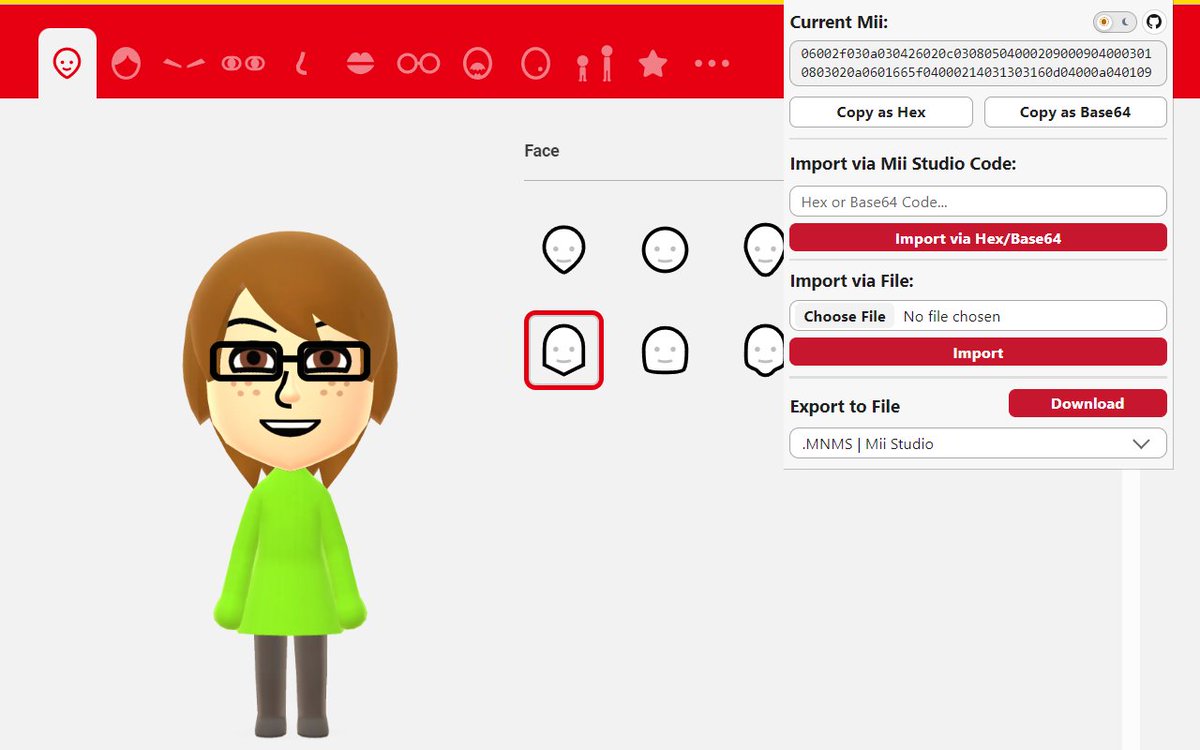Open the GitHub repository icon

pos(1154,21)
